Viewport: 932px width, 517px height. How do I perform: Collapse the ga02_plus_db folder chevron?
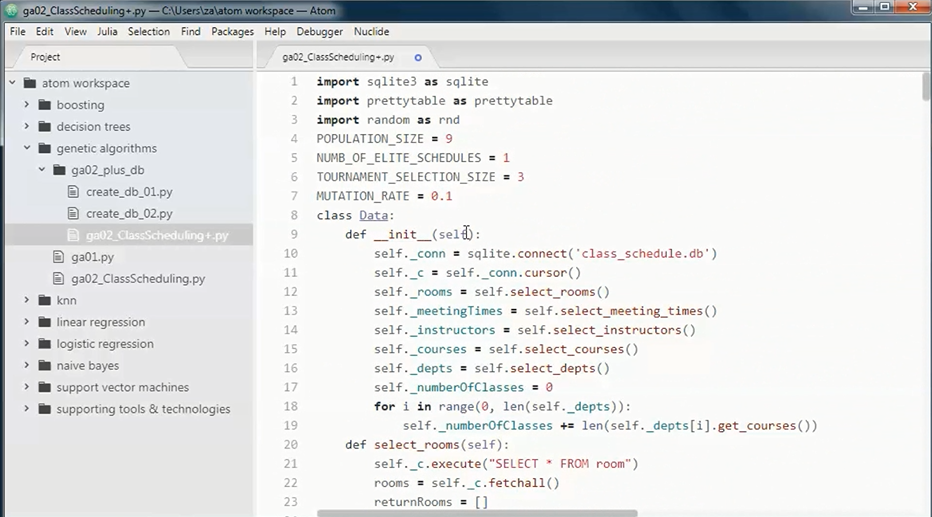[42, 169]
